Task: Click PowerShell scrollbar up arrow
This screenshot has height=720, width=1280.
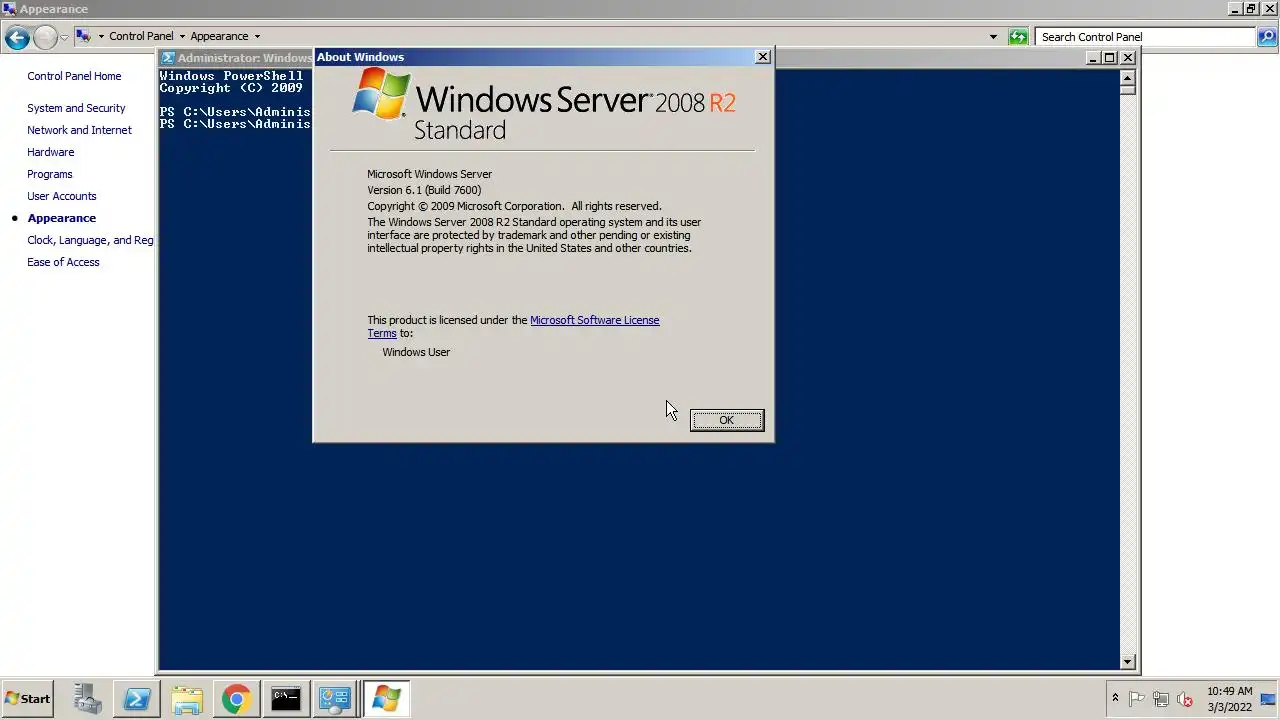Action: point(1128,77)
